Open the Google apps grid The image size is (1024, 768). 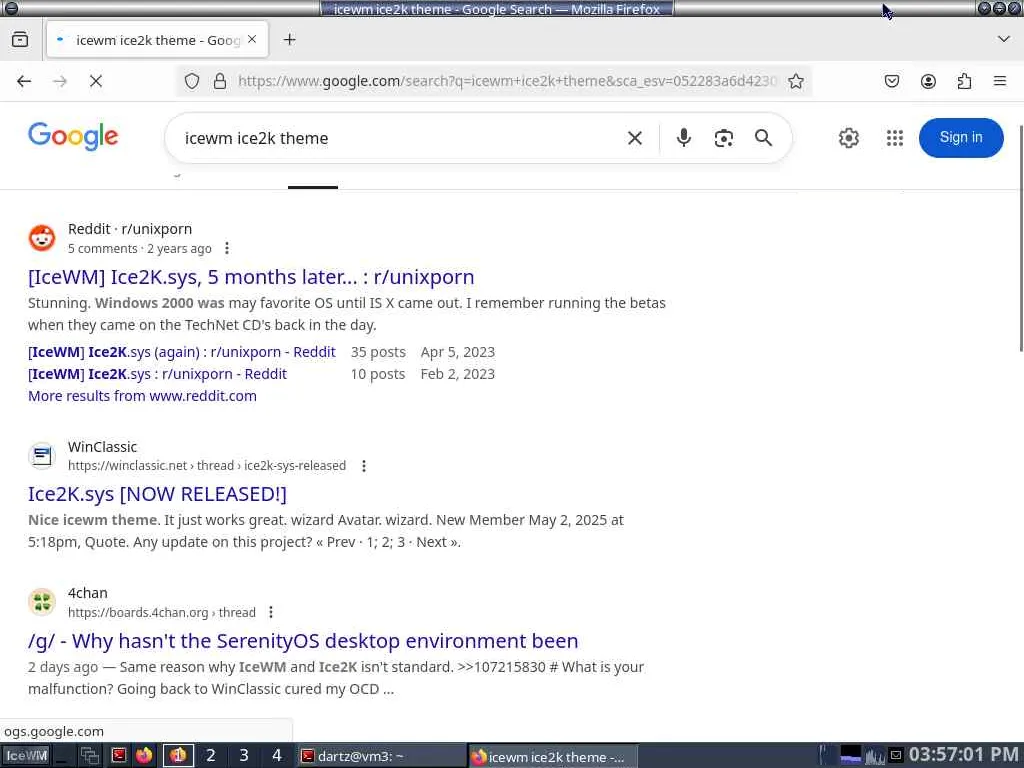pyautogui.click(x=895, y=138)
